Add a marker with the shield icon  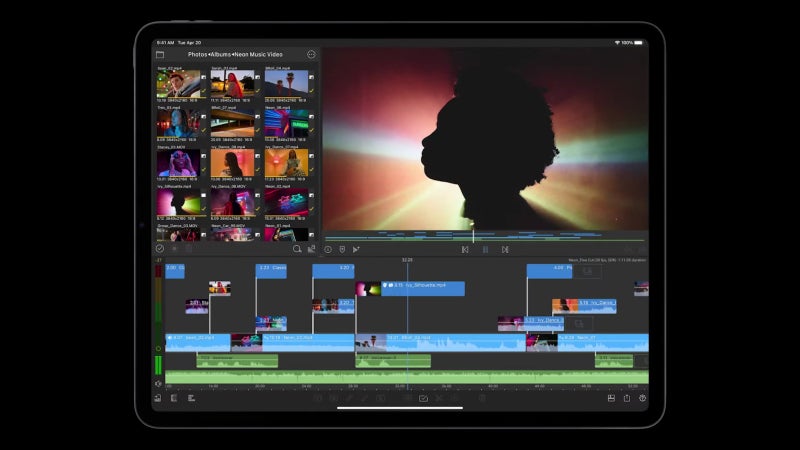(x=342, y=249)
